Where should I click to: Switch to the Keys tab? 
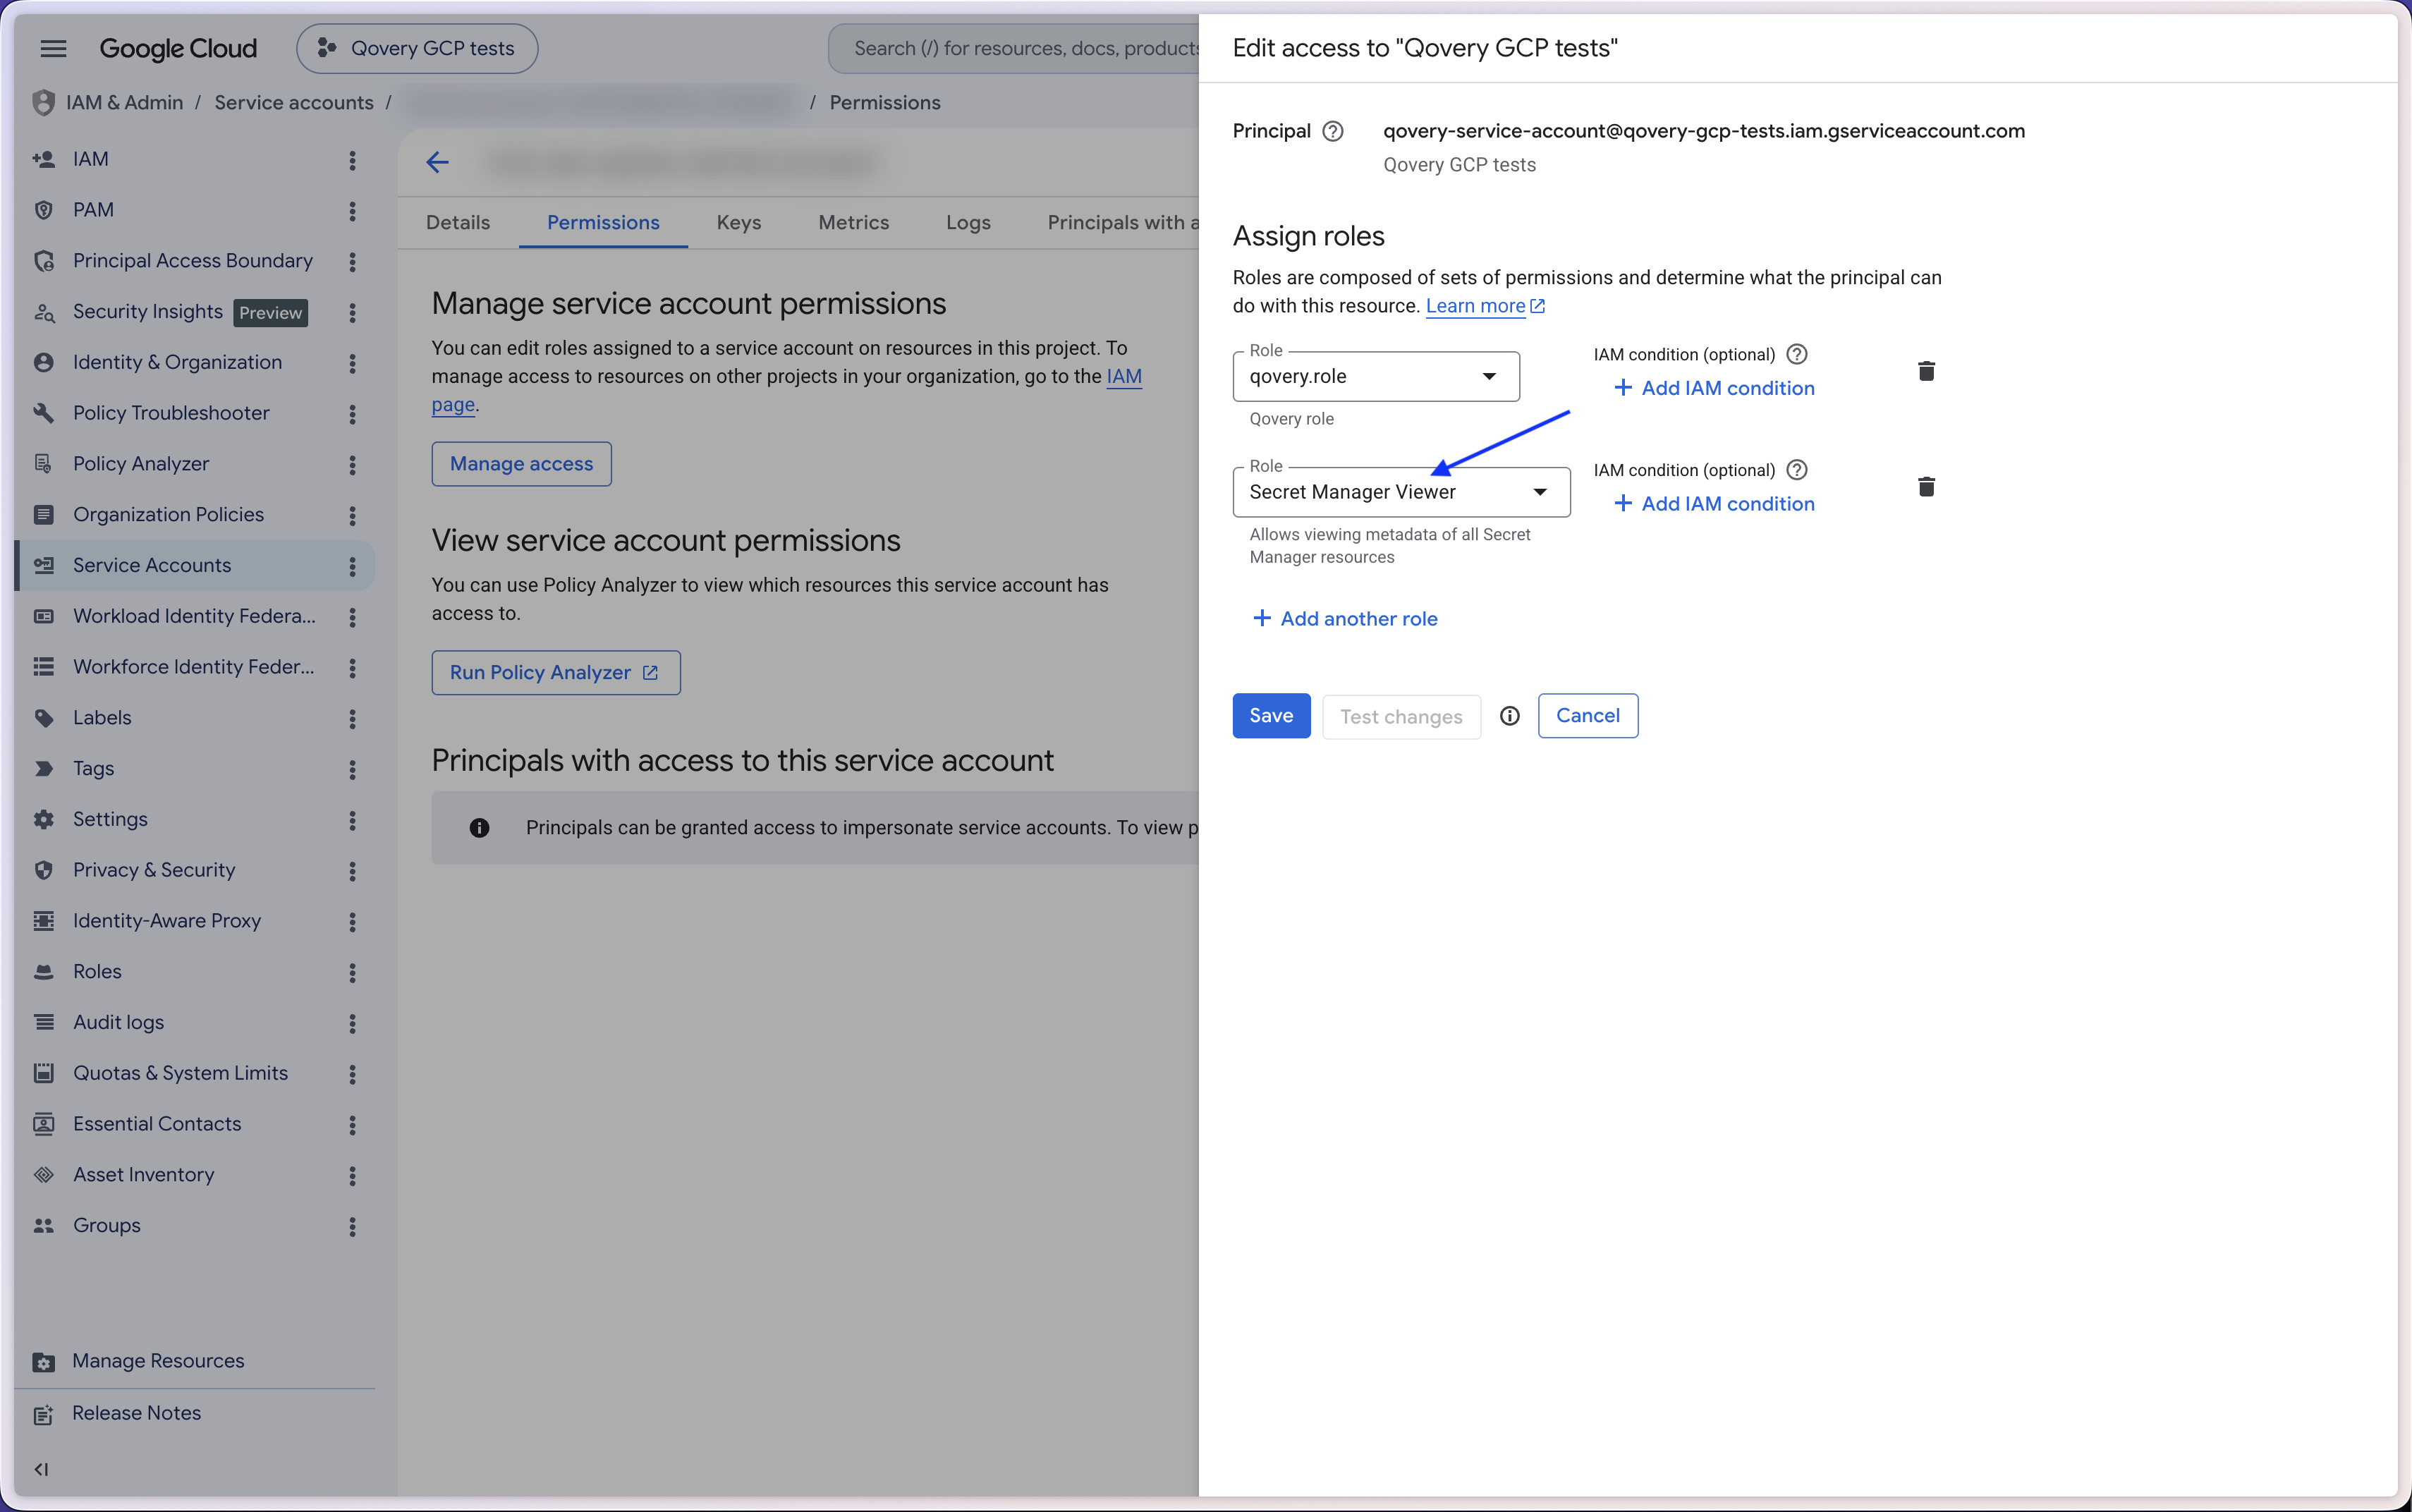(x=739, y=222)
